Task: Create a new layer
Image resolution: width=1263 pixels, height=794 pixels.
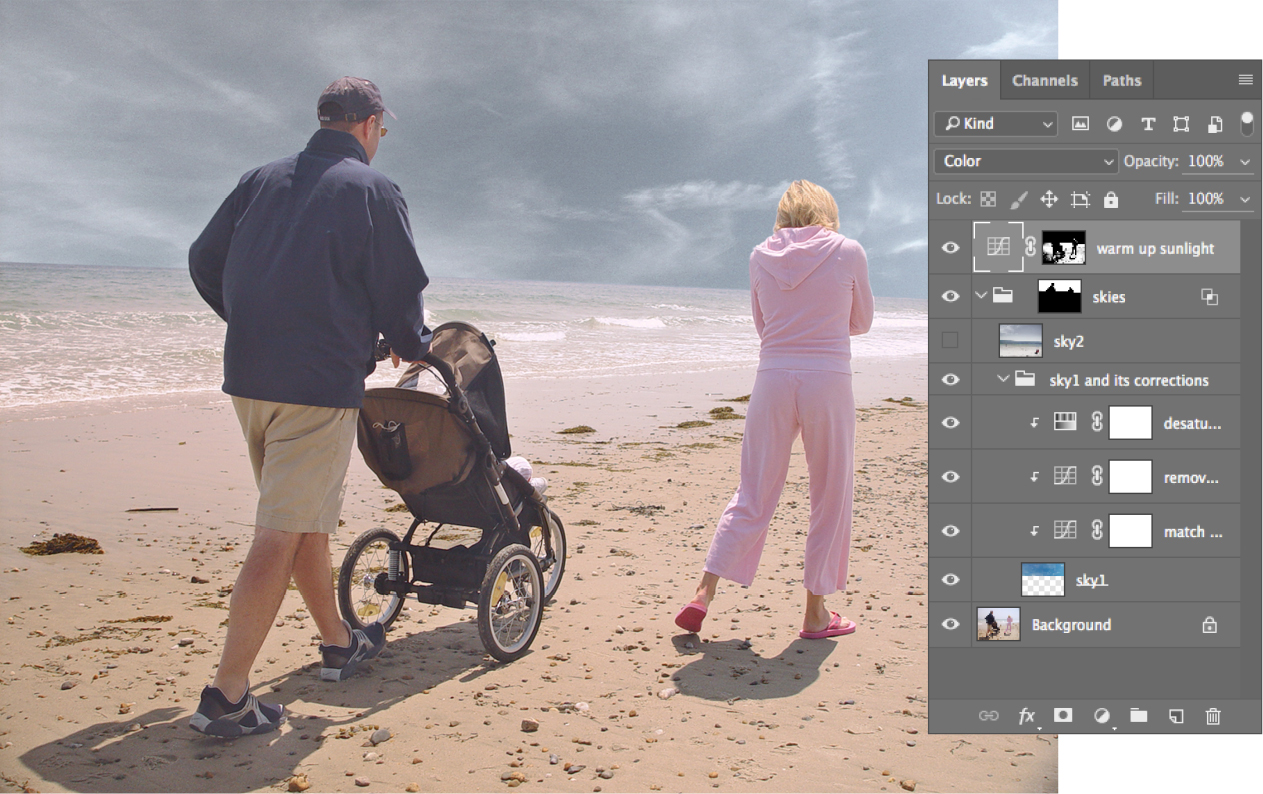Action: (1176, 716)
